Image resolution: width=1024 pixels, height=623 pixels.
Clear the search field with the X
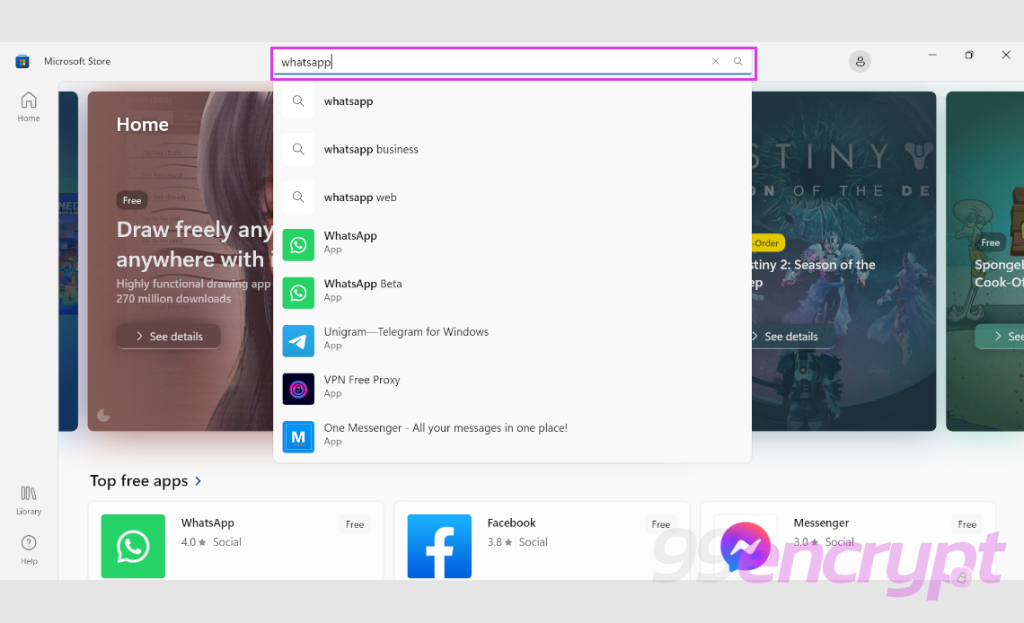(715, 61)
